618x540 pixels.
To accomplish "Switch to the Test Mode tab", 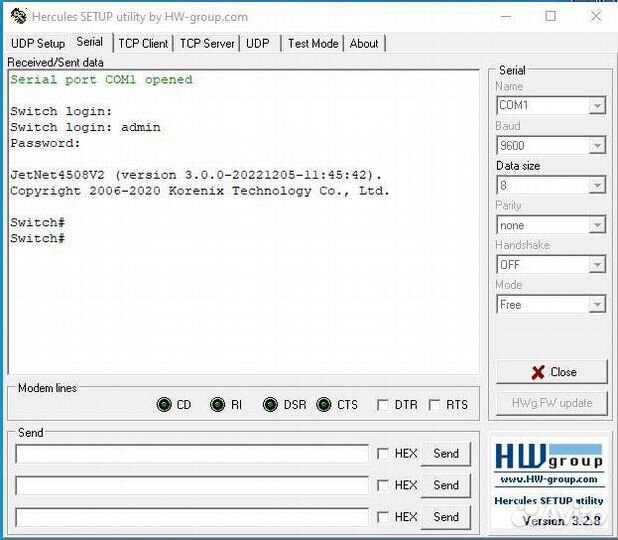I will coord(313,43).
